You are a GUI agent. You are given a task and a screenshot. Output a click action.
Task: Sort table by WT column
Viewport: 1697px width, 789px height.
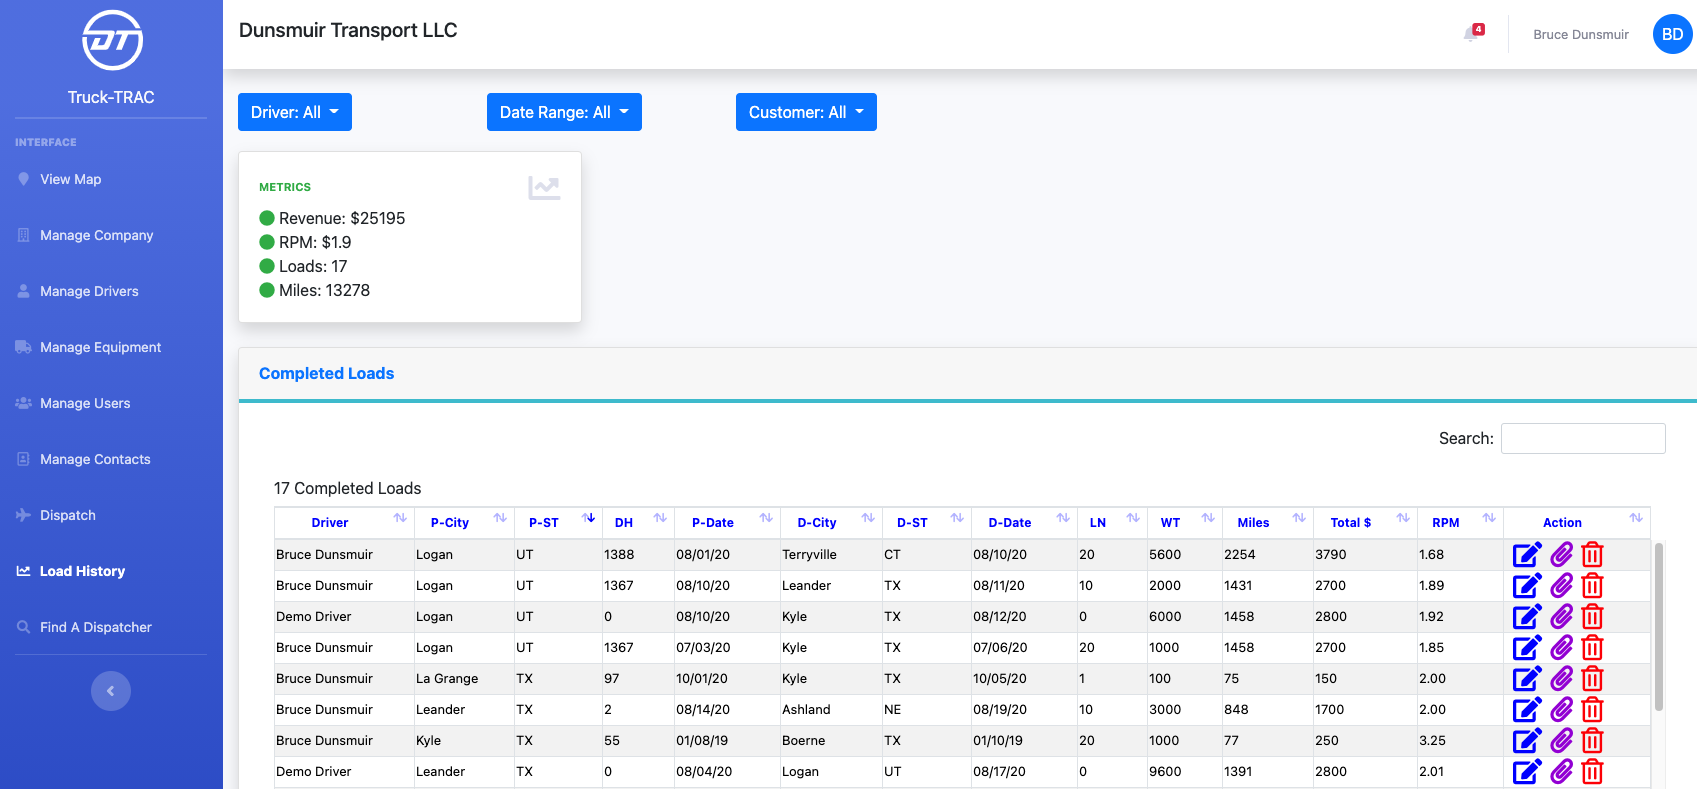coord(1185,522)
